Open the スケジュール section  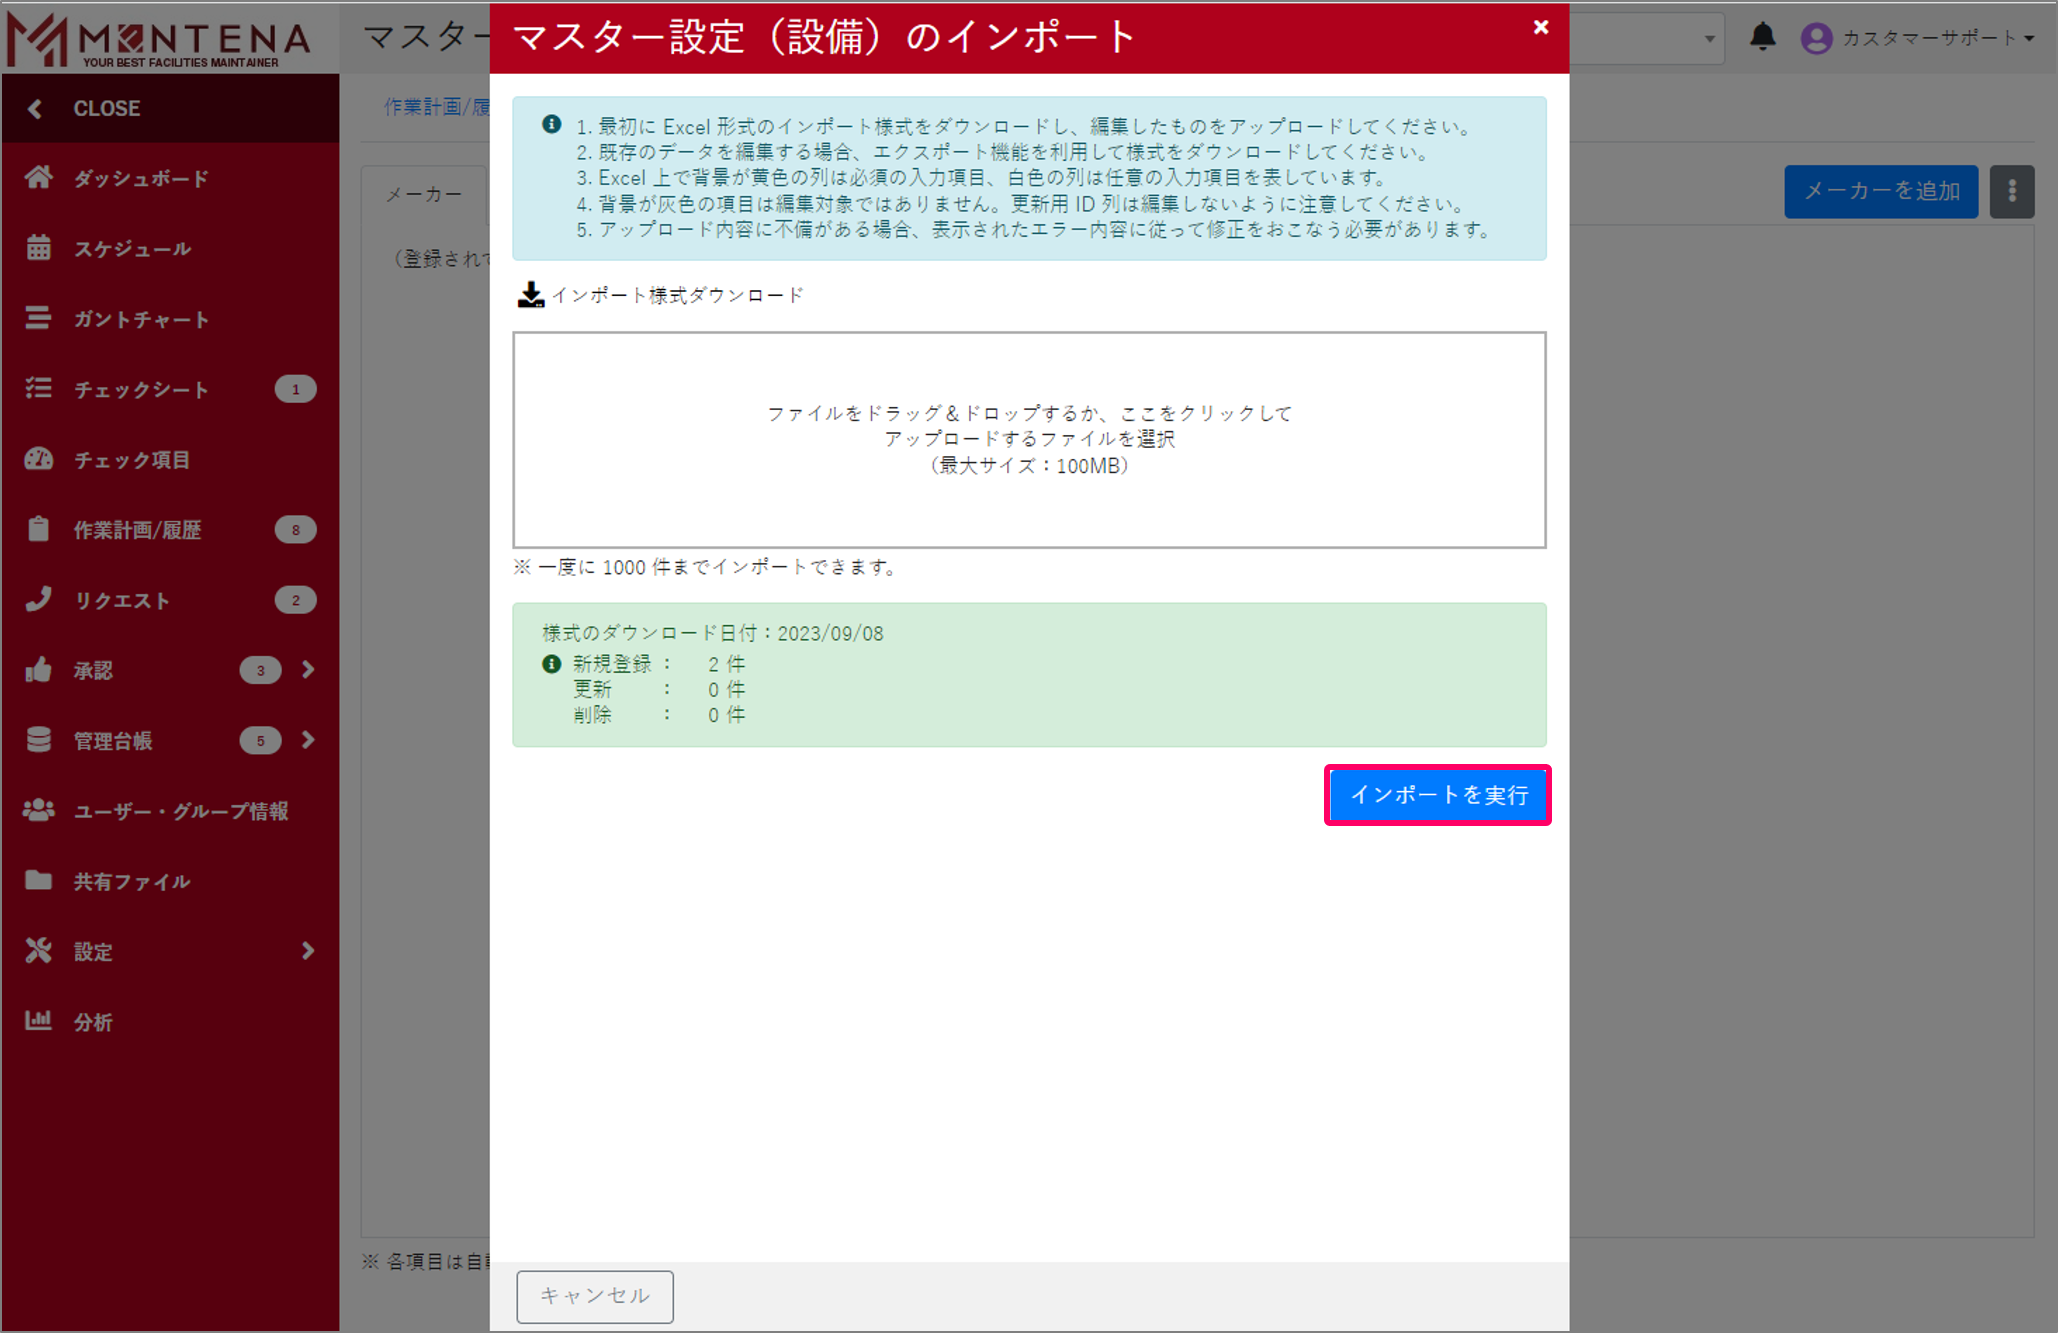(131, 249)
